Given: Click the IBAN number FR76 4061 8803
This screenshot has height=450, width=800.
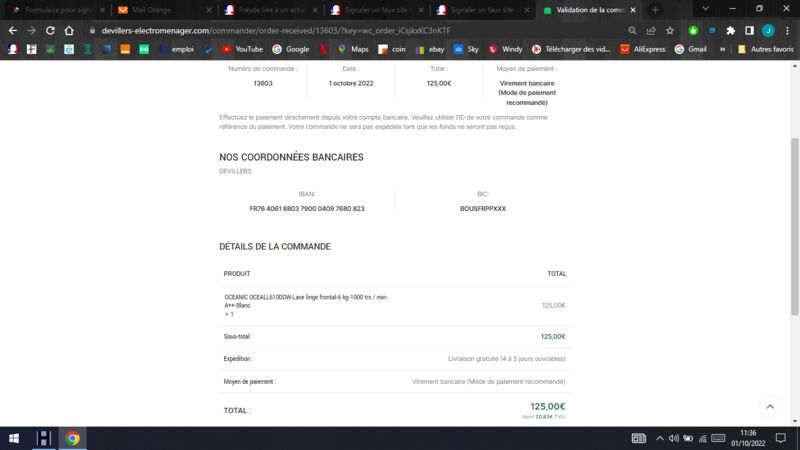Looking at the screenshot, I should click(307, 209).
